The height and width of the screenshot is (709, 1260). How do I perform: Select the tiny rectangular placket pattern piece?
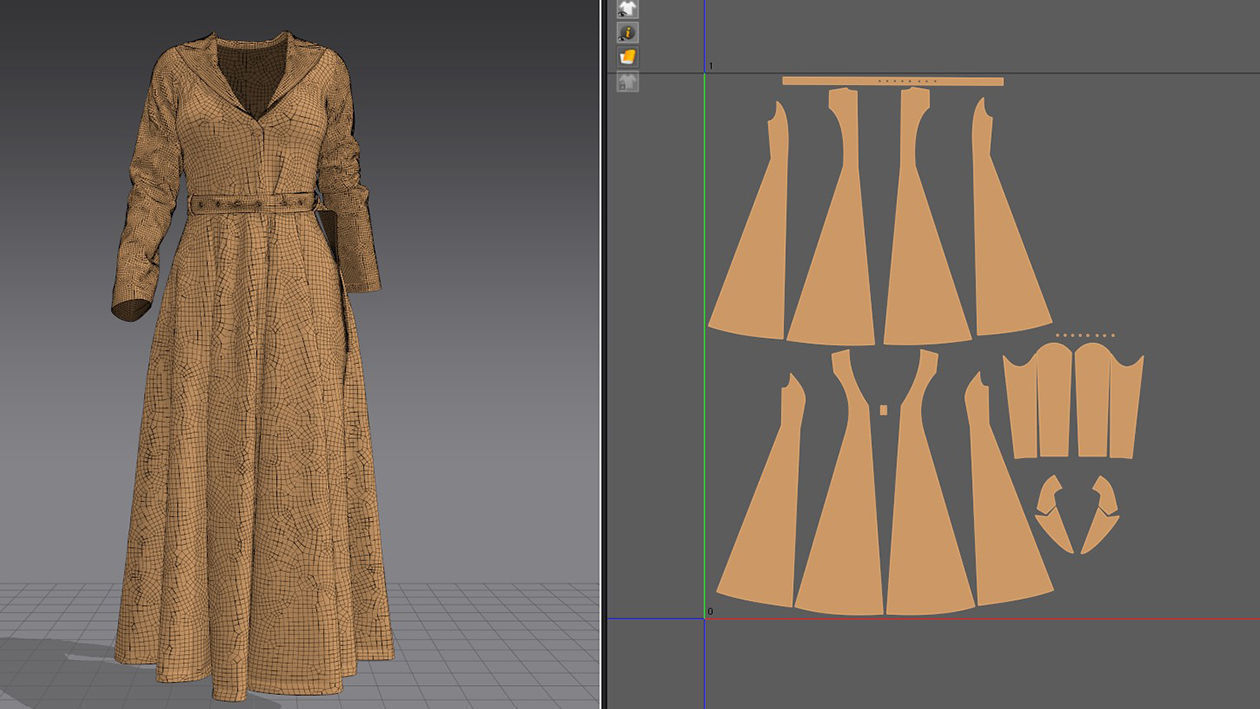point(884,409)
